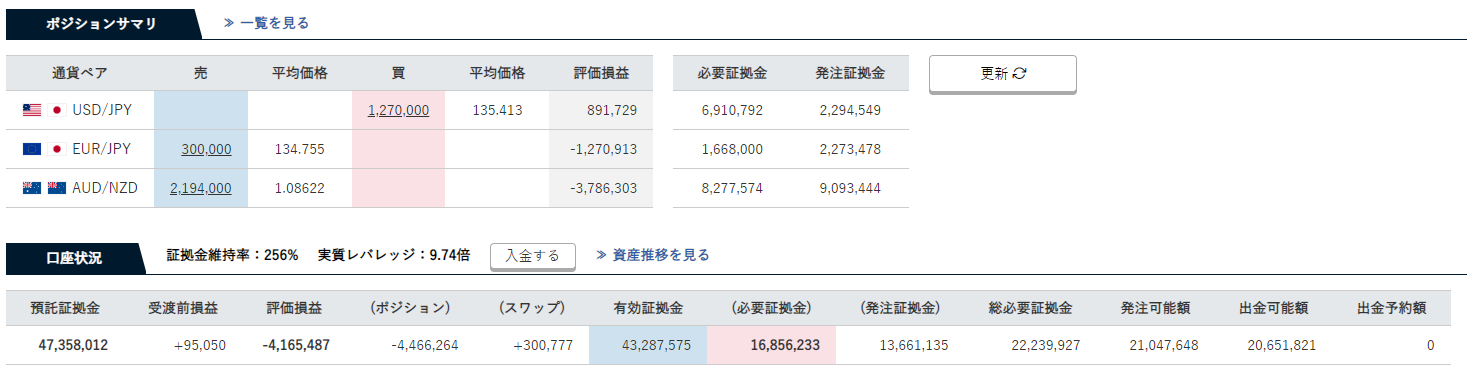This screenshot has height=373, width=1467.
Task: Open the 資産推移を見る link
Action: [x=661, y=255]
